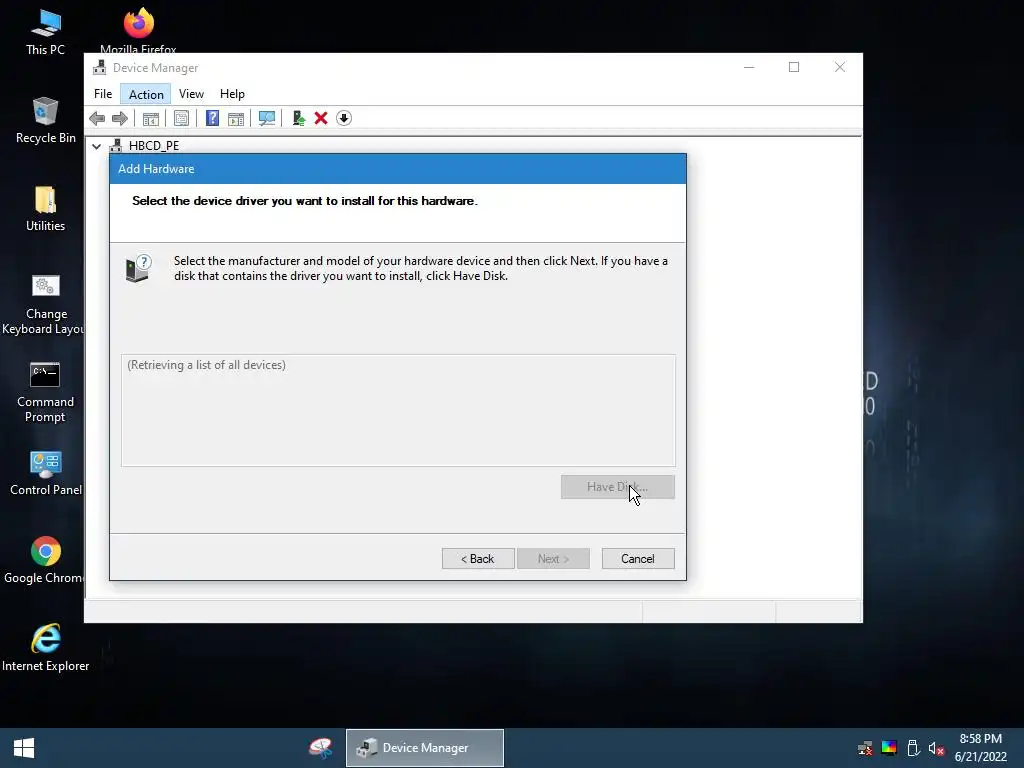
Task: Minimize the Device Manager window
Action: pos(749,67)
